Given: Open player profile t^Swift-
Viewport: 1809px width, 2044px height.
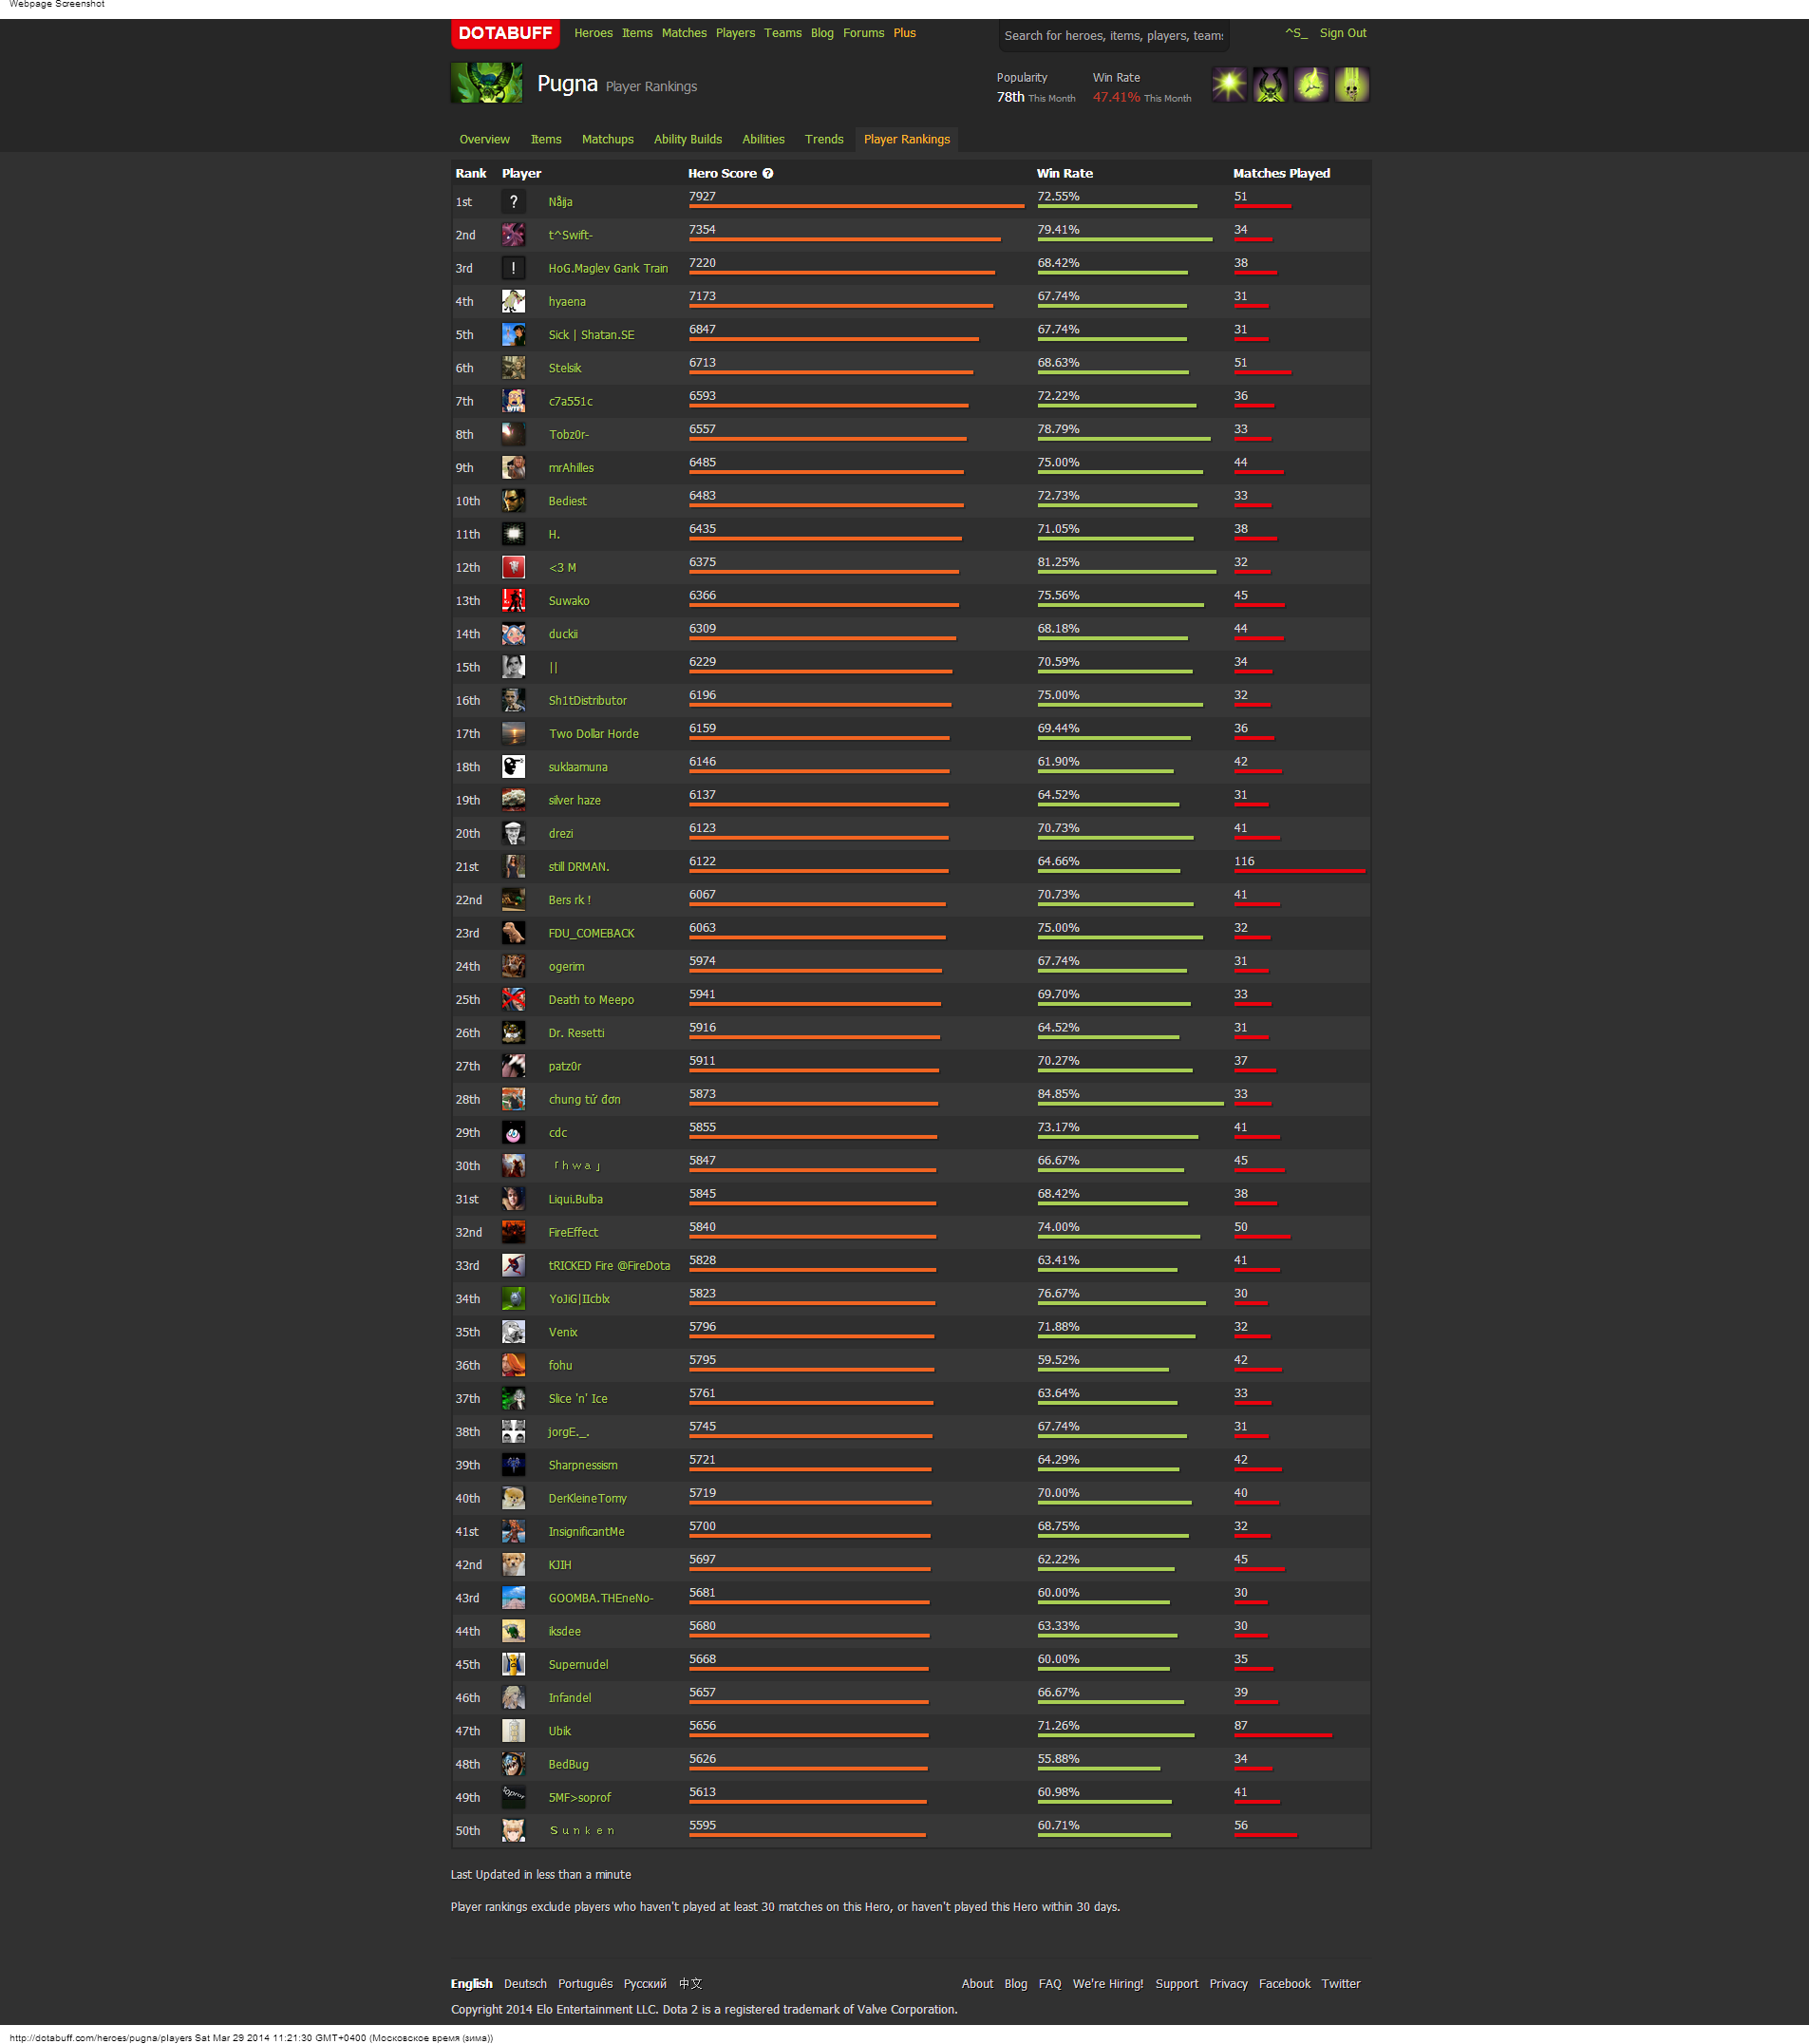Looking at the screenshot, I should pos(570,235).
